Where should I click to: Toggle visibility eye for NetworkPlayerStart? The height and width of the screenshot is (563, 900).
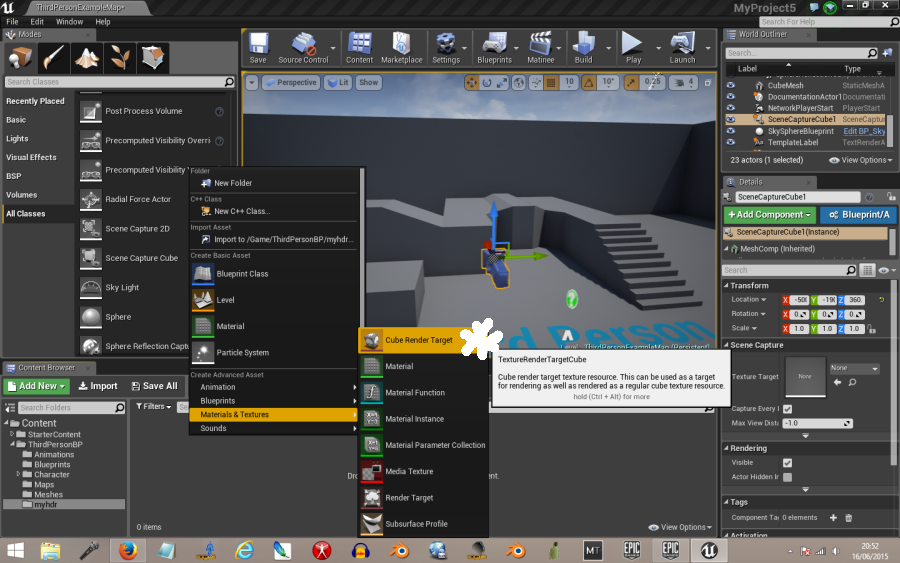(731, 108)
